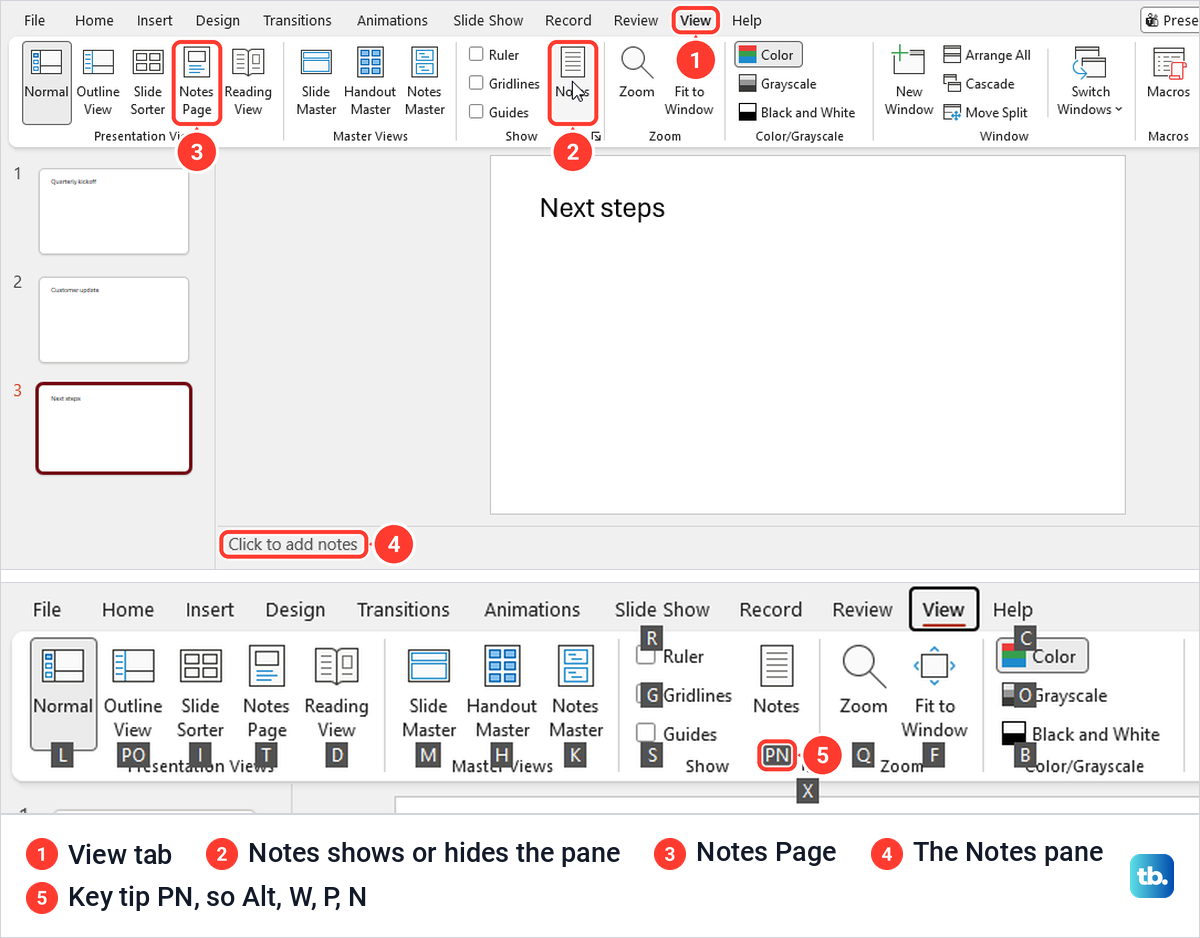Select Normal view in the lower key-tip ribbon

(63, 692)
